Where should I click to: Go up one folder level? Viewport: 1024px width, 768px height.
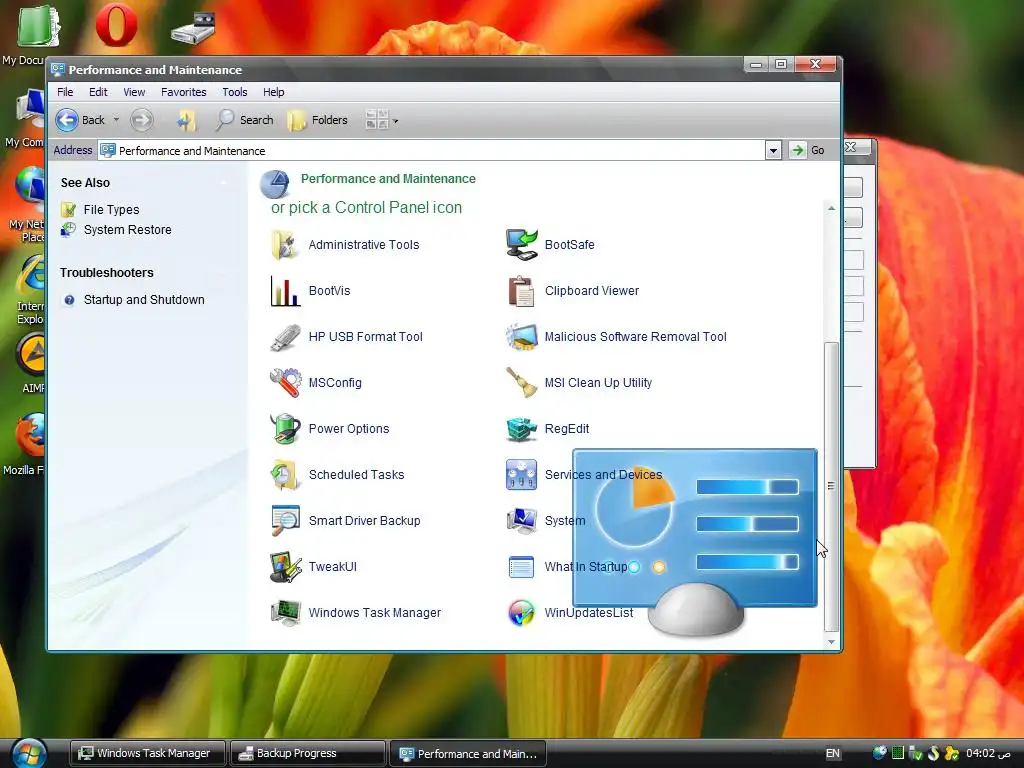point(187,120)
